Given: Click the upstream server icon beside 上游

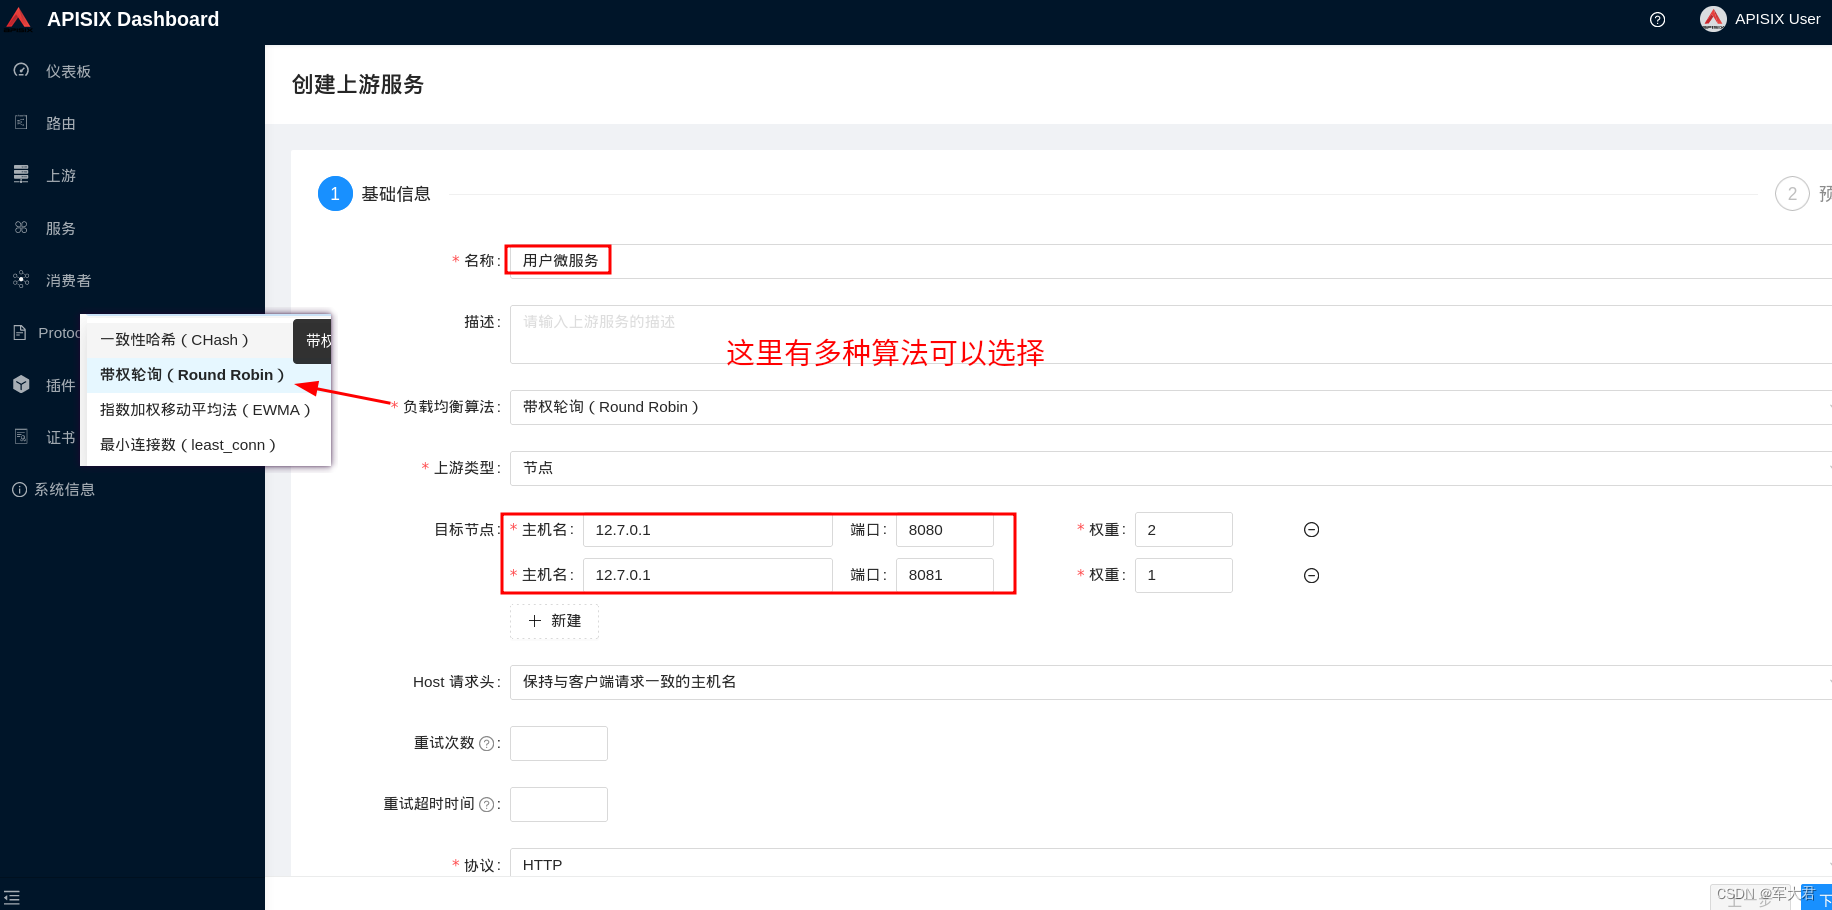Looking at the screenshot, I should [x=21, y=174].
